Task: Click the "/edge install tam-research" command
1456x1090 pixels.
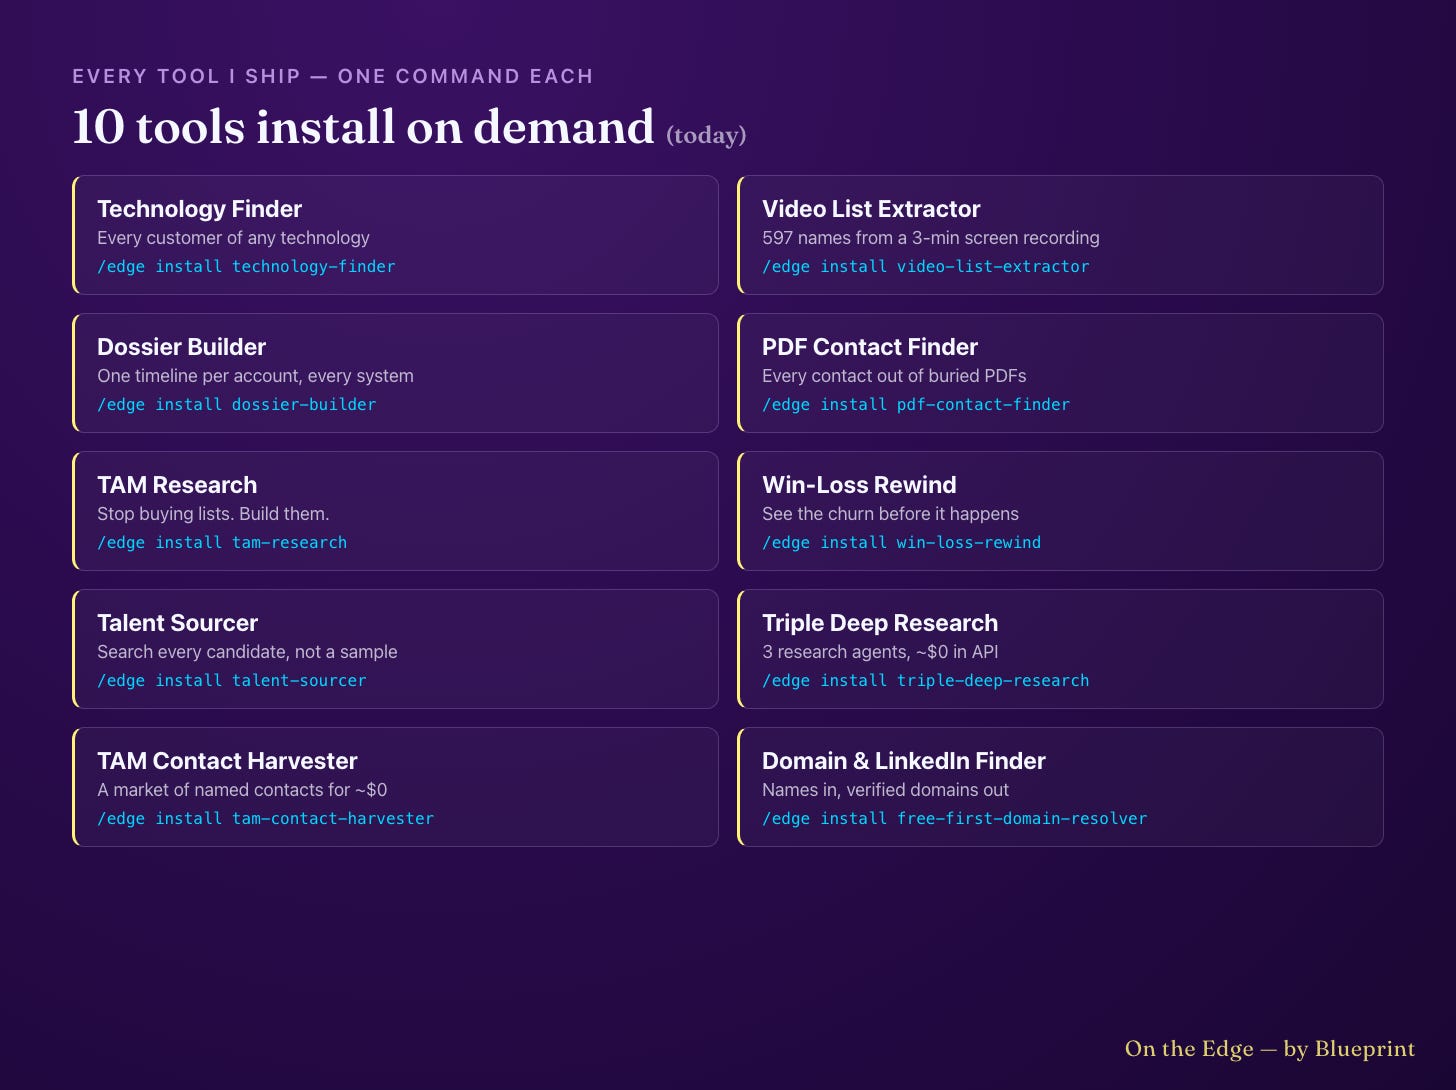Action: click(x=222, y=543)
